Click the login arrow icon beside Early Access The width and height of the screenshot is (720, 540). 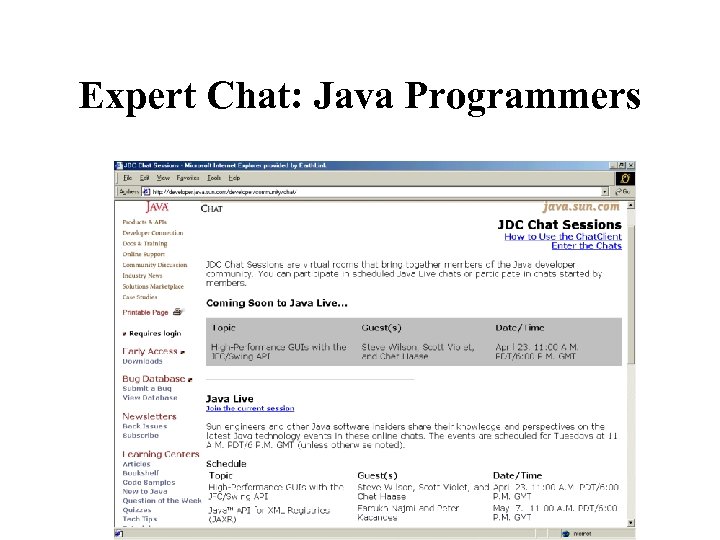coord(182,352)
